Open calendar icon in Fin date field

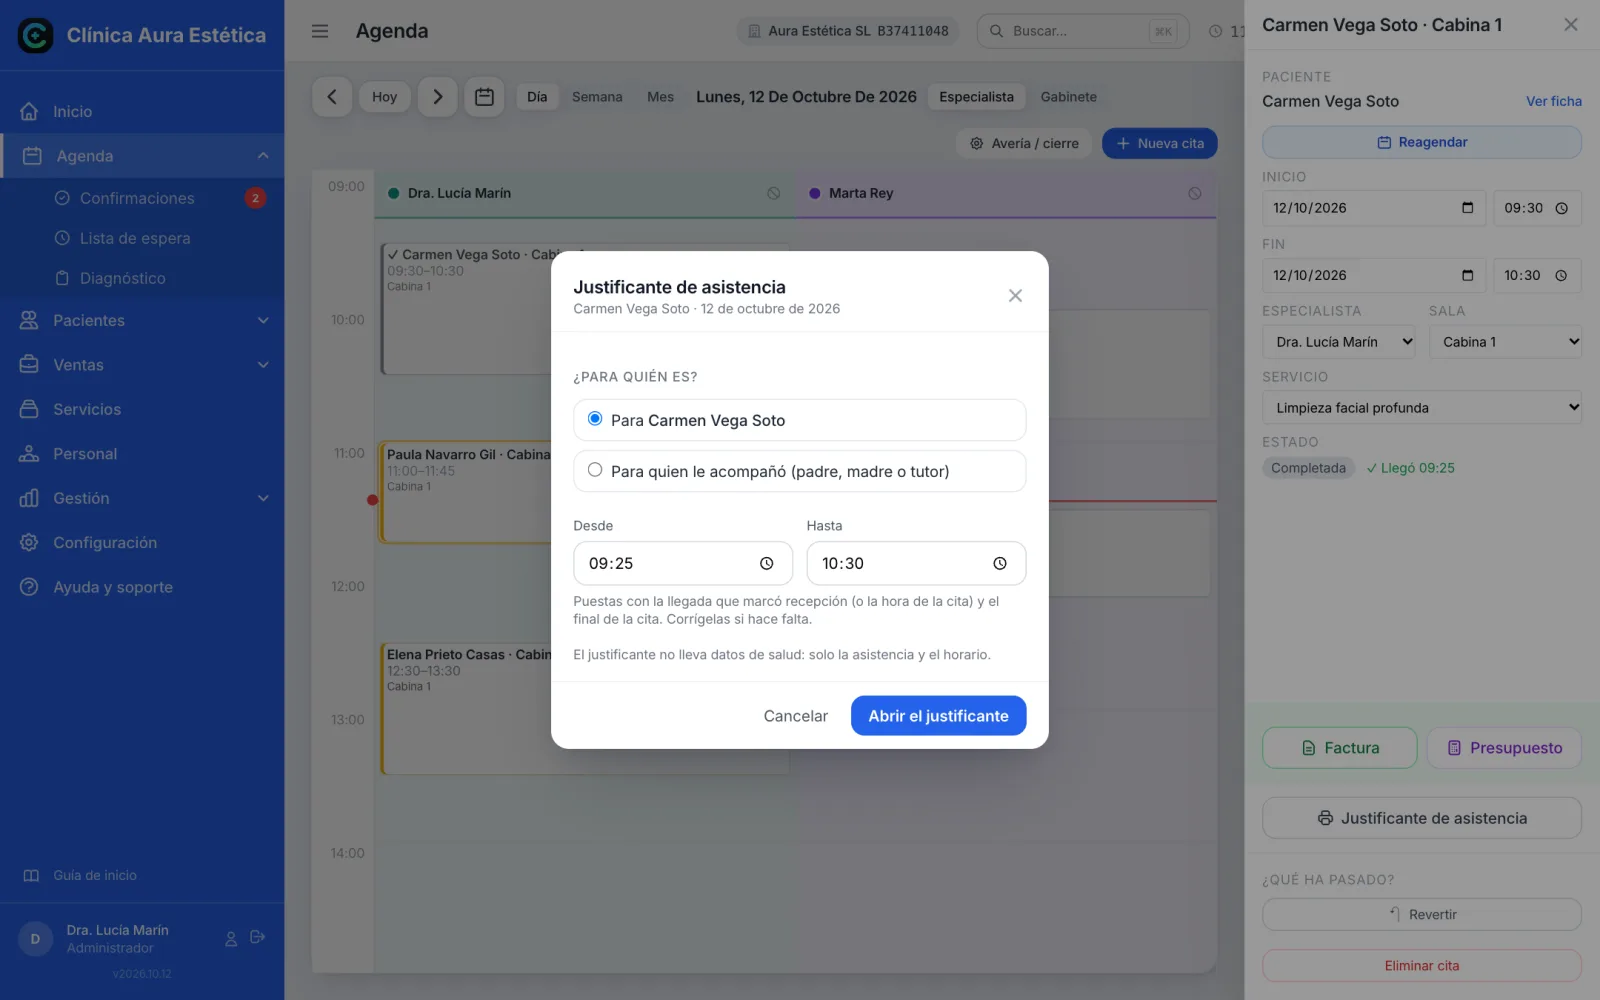coord(1467,275)
